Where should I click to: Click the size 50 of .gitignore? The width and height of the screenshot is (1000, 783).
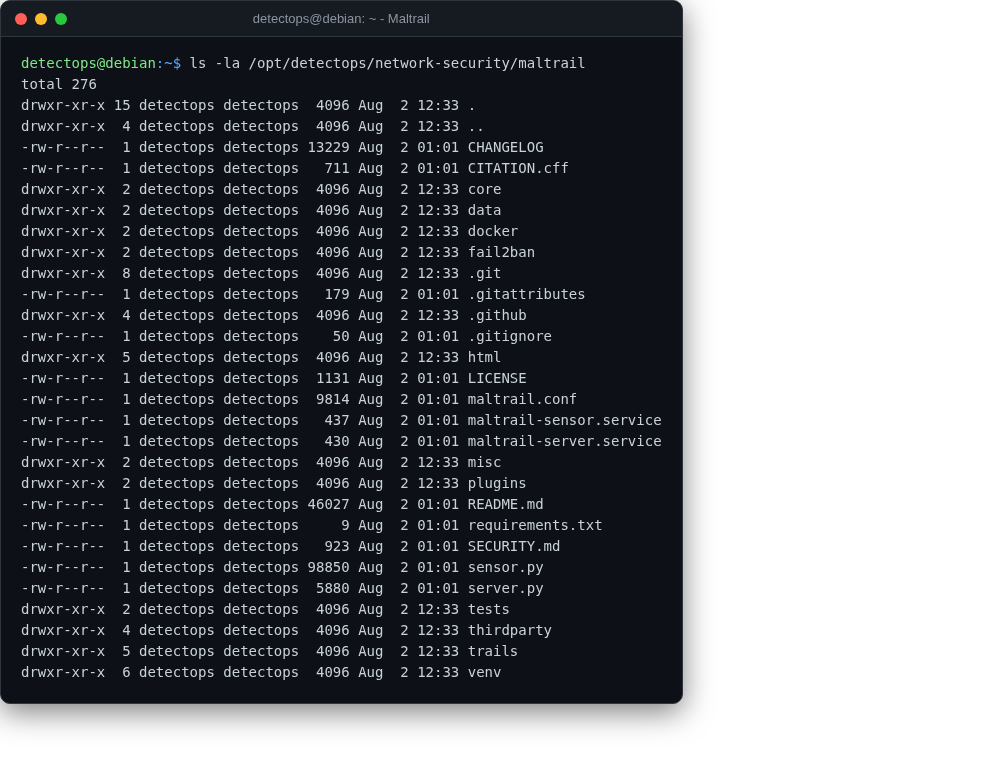[x=341, y=337]
